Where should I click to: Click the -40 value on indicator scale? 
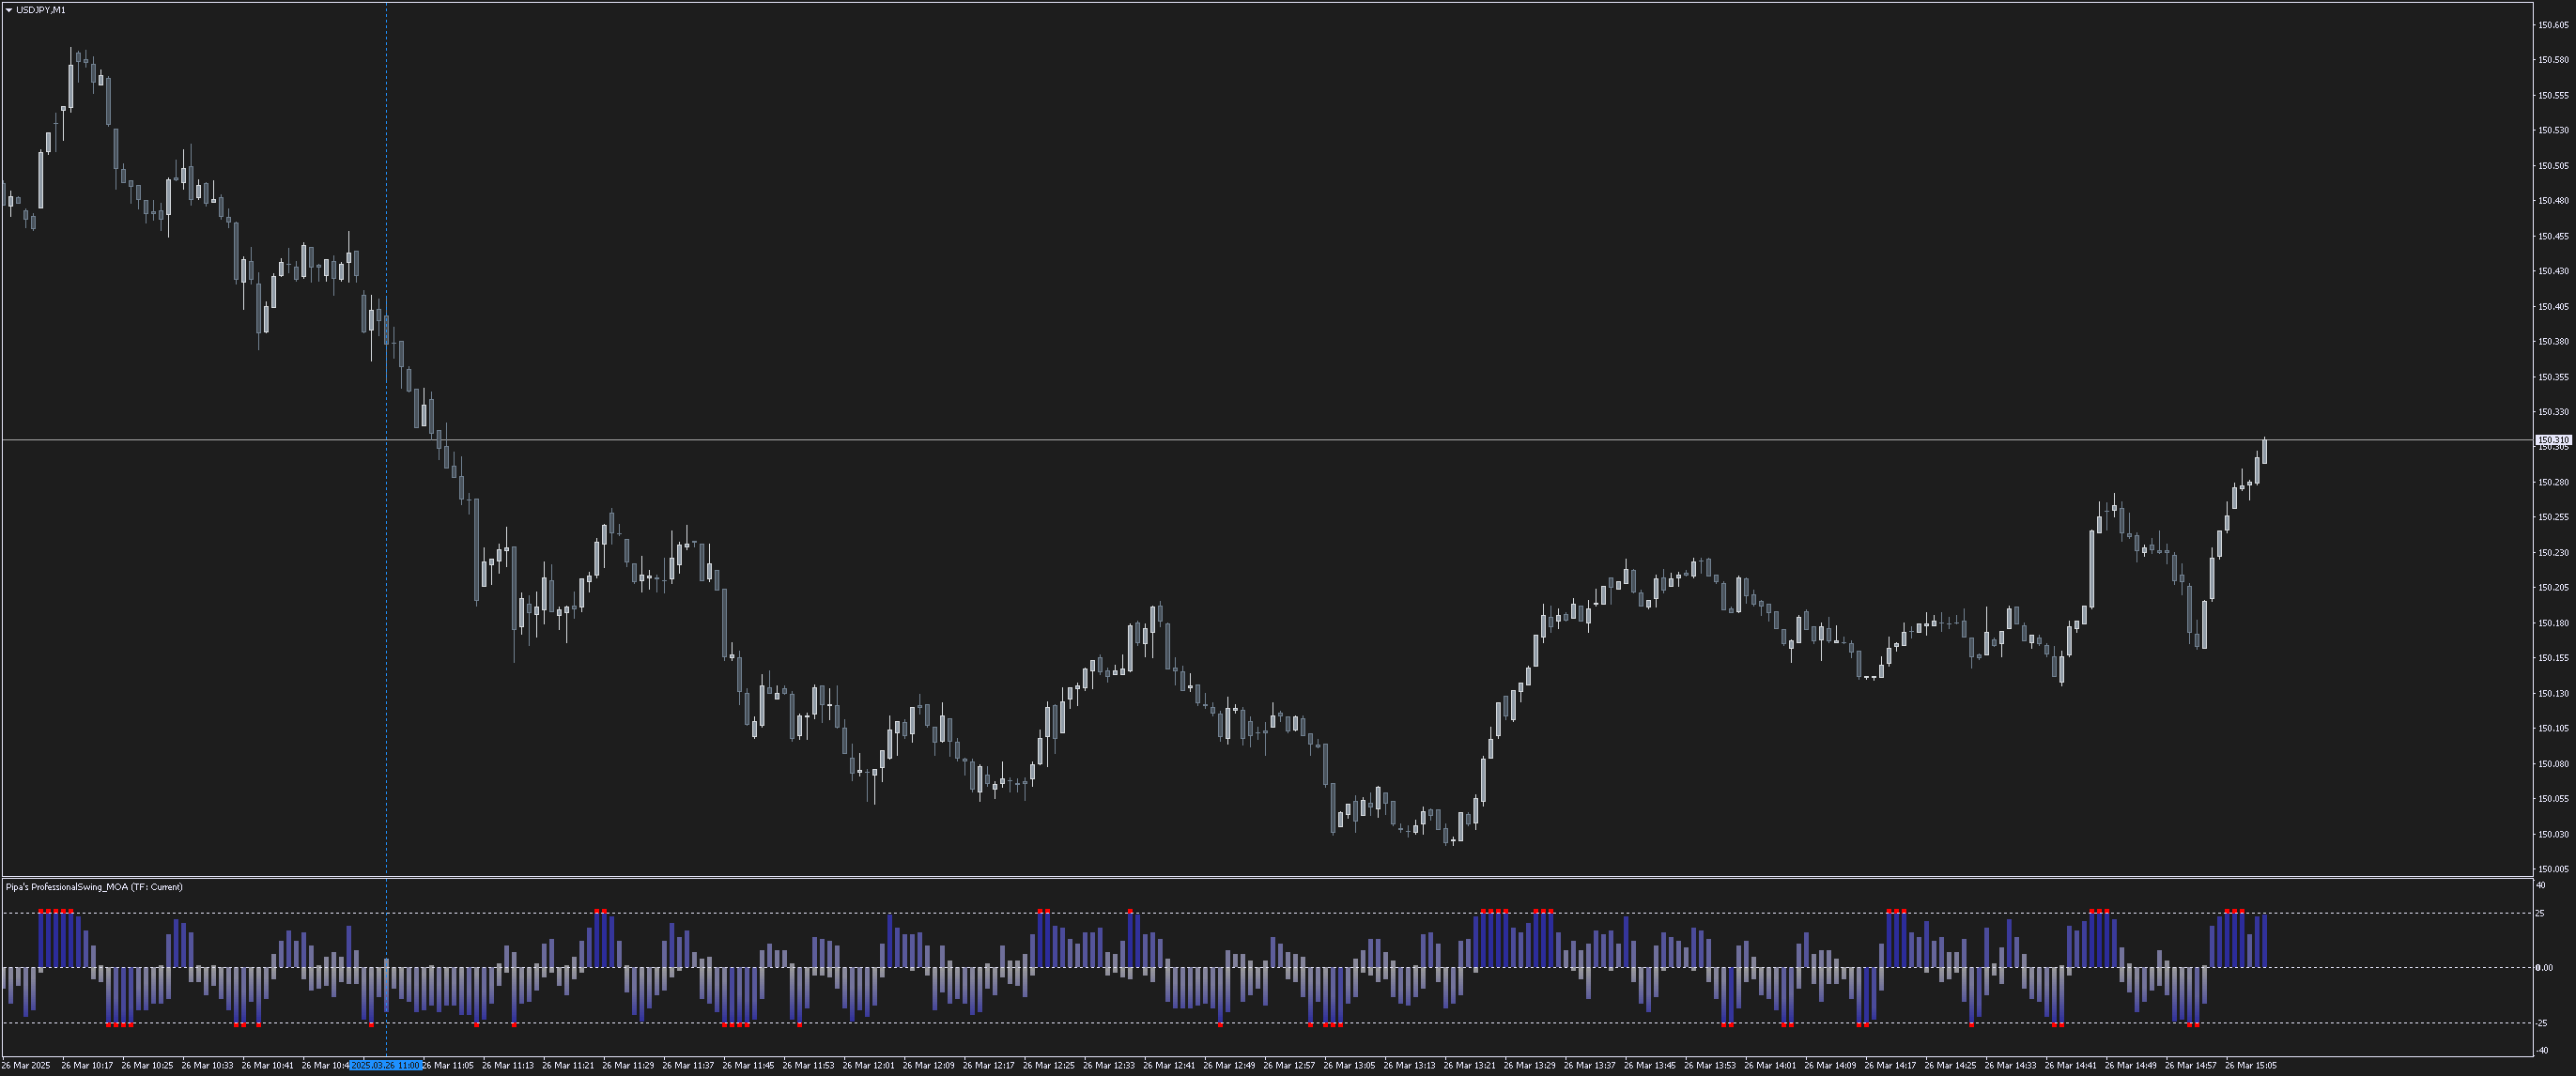[2542, 1050]
